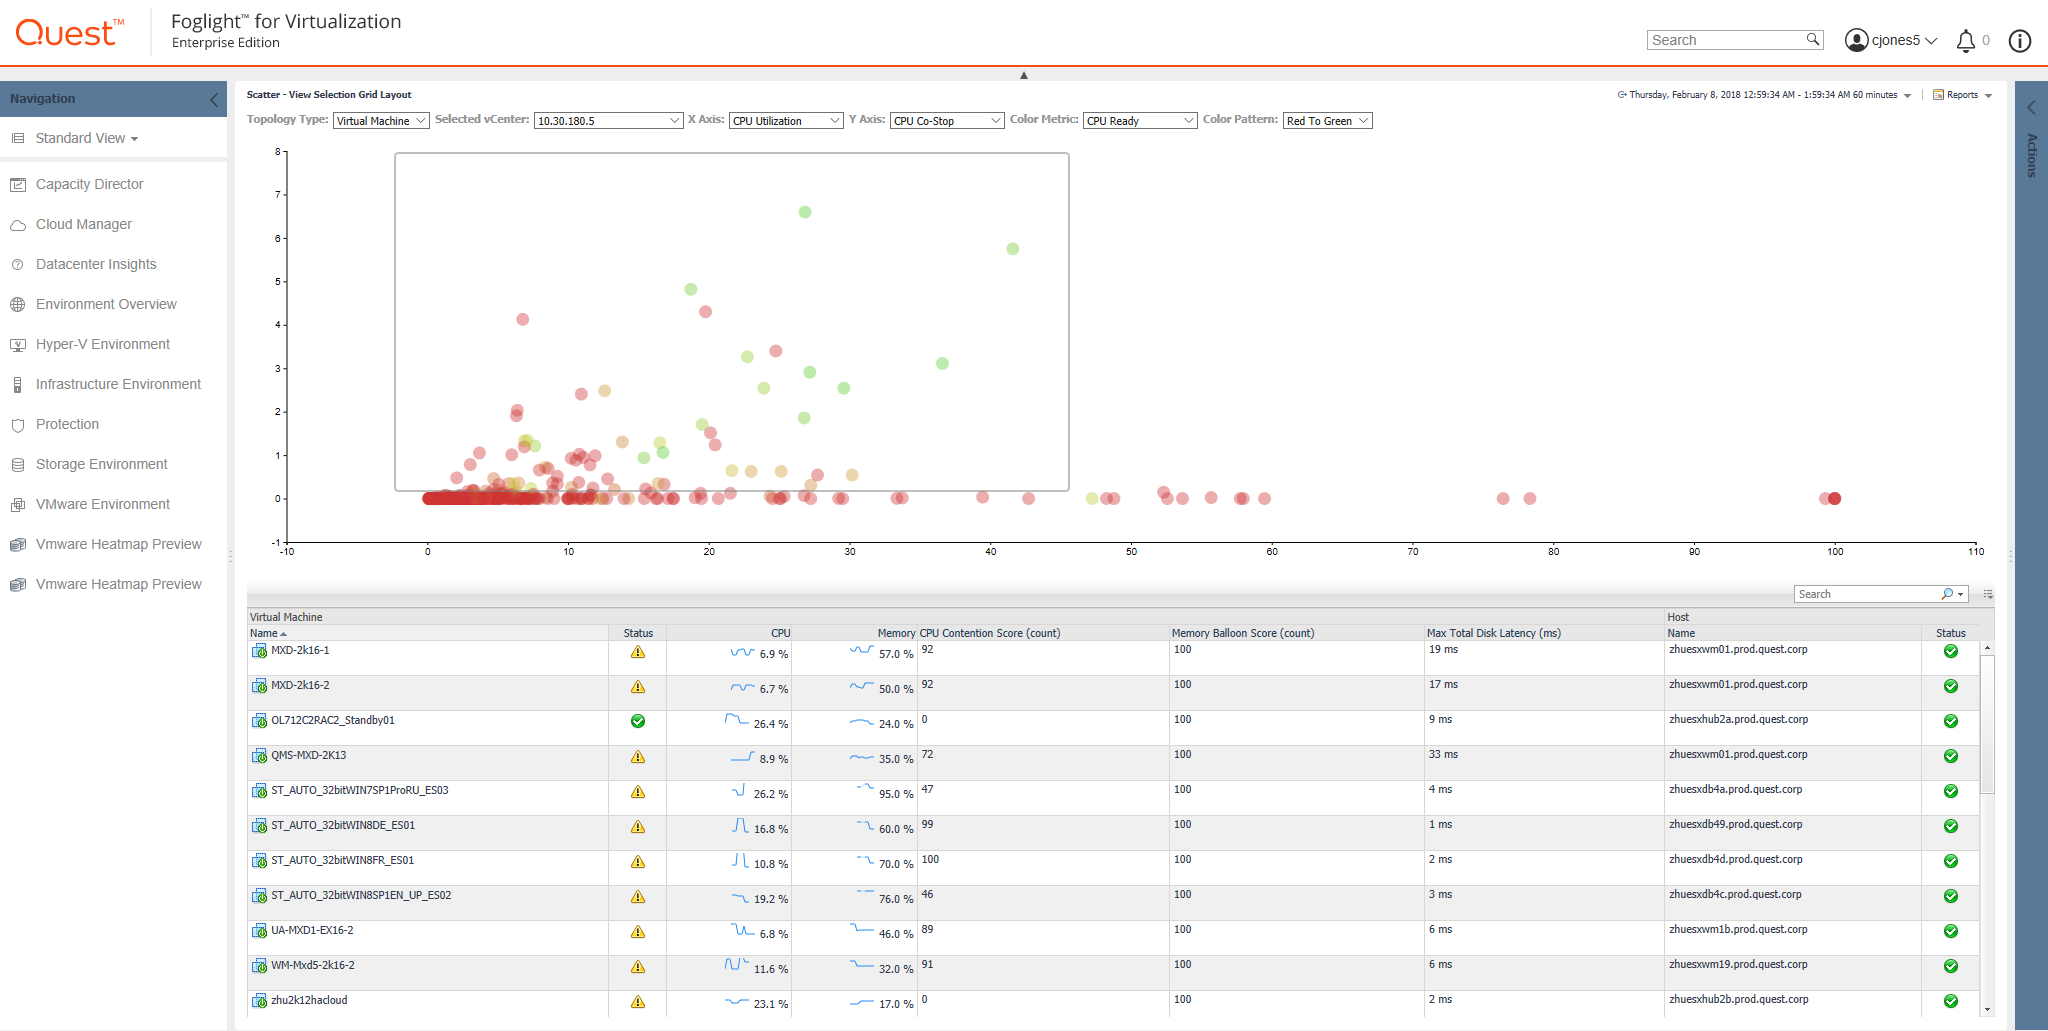This screenshot has height=1031, width=2048.
Task: Expand the Actions side panel
Action: pos(2031,108)
